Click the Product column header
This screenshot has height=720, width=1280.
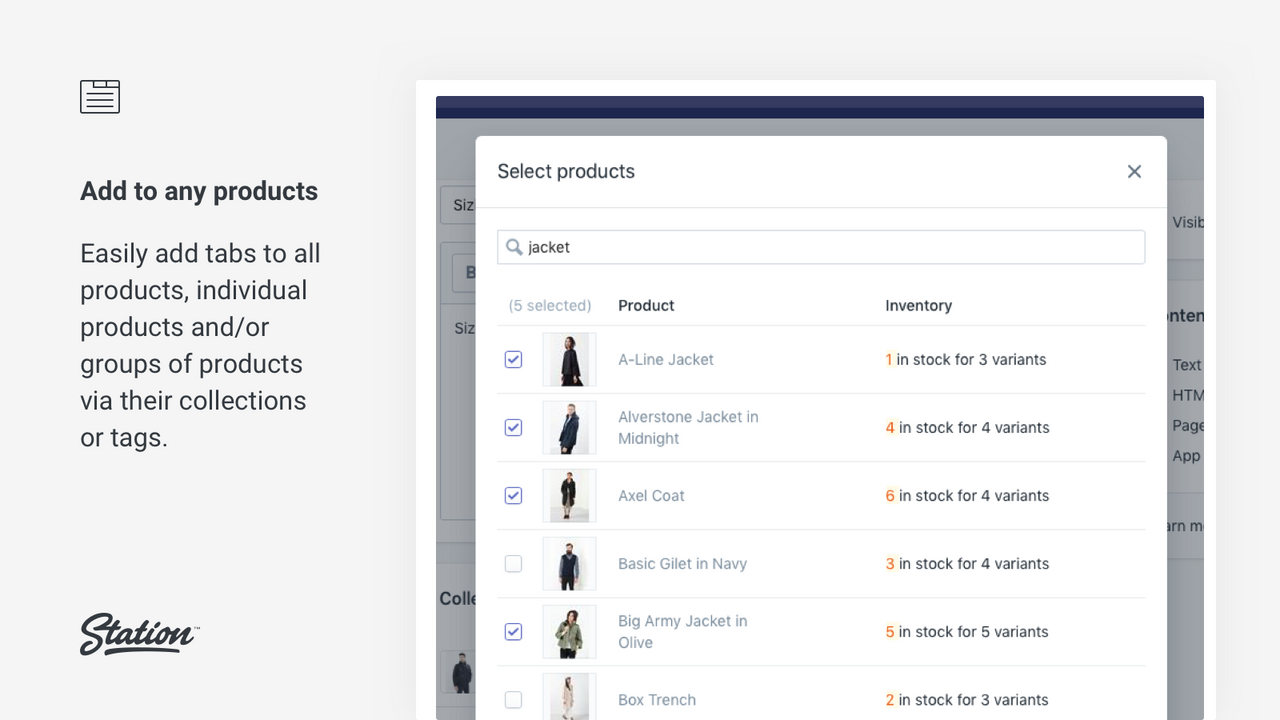coord(645,305)
